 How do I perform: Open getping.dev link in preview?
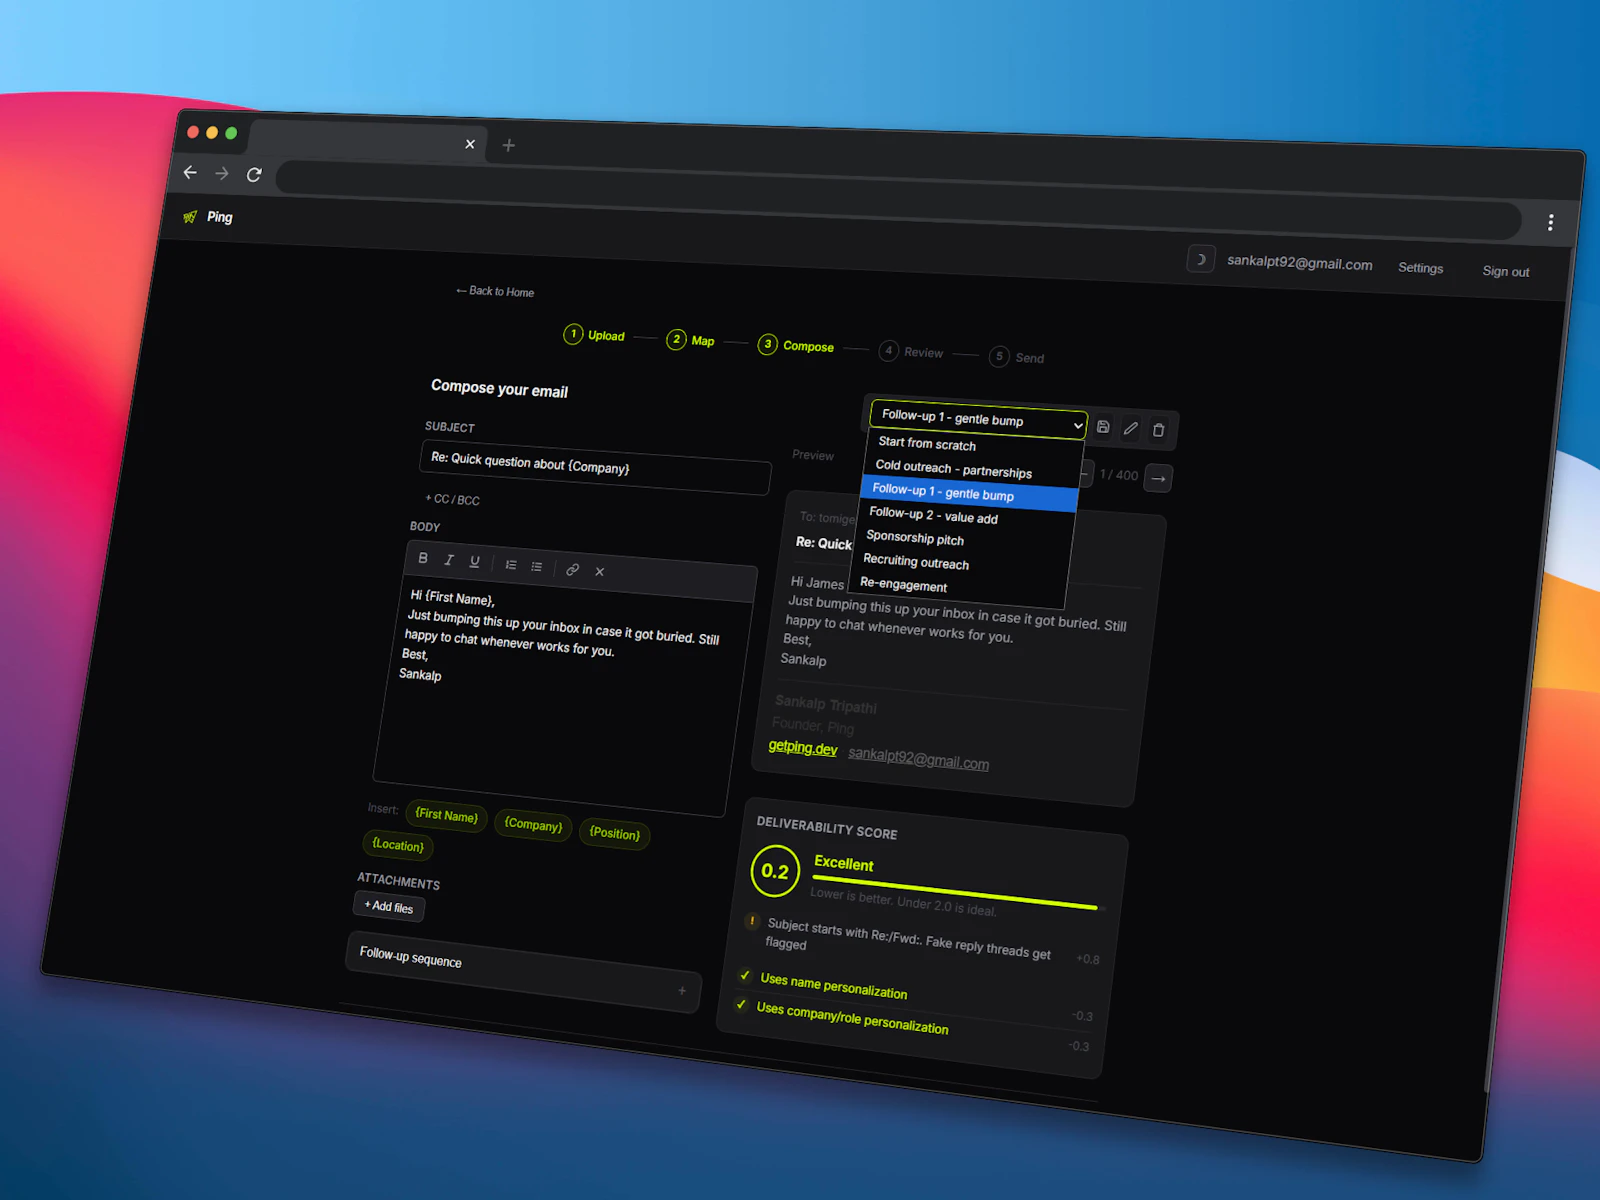tap(803, 747)
